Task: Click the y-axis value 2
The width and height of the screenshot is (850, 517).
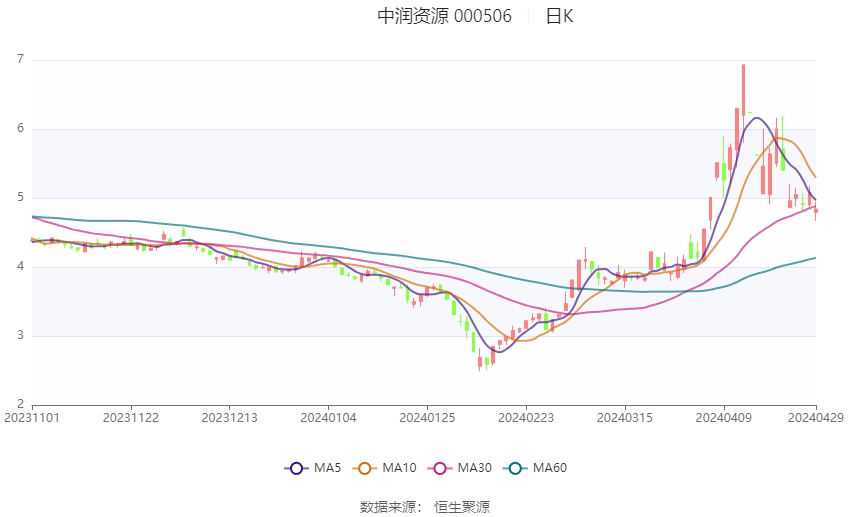Action: click(x=21, y=404)
